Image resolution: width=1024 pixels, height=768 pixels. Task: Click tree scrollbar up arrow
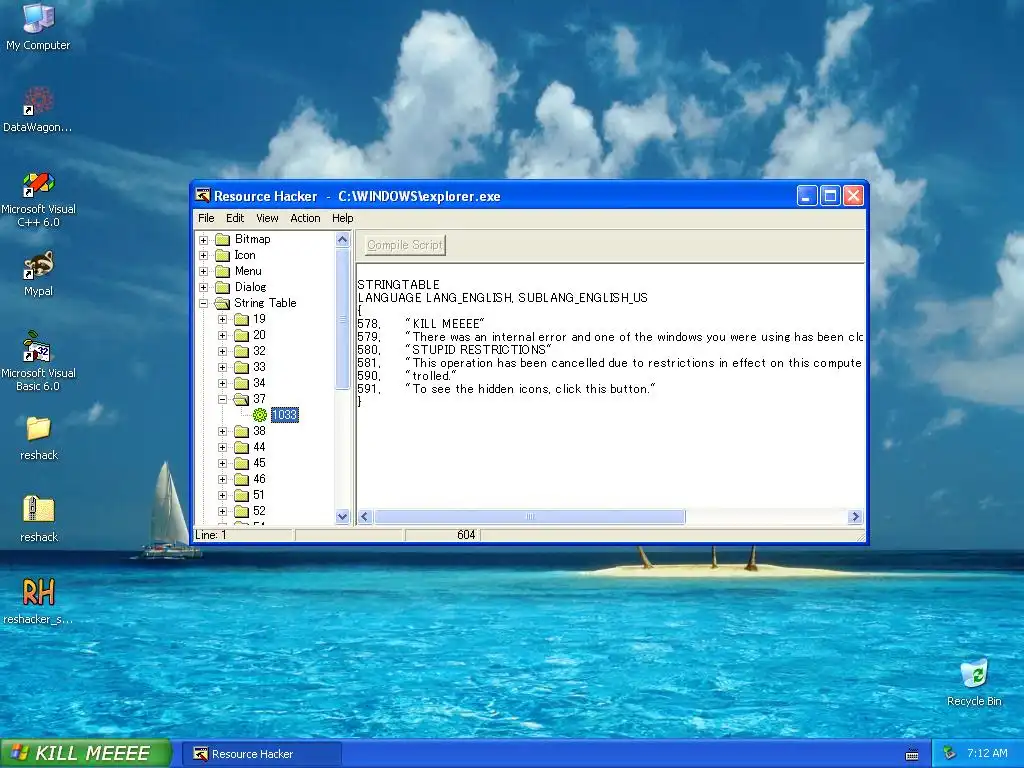(x=342, y=240)
